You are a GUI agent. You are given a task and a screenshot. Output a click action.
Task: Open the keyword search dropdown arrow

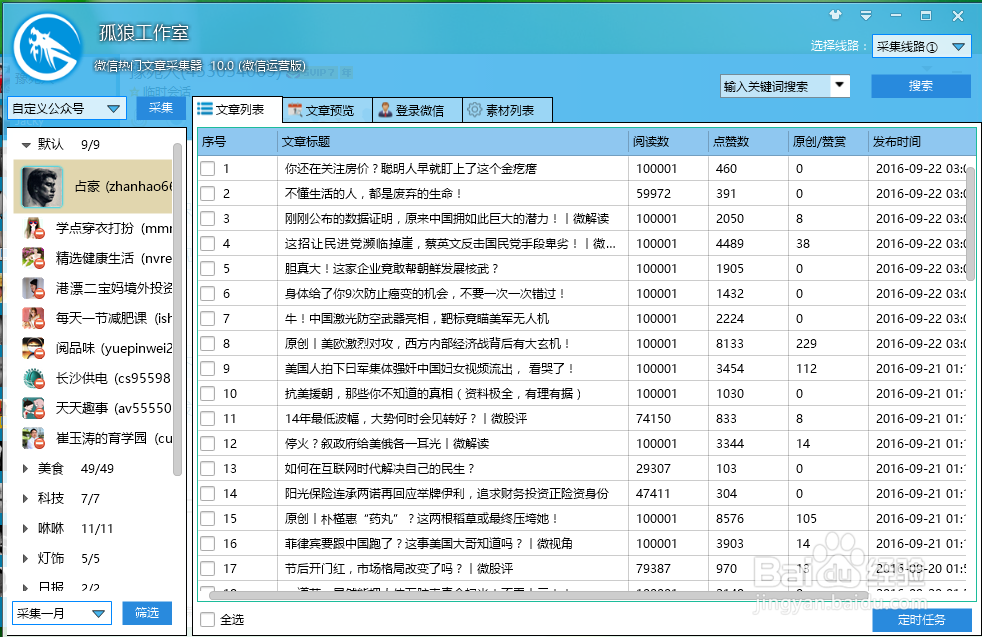pos(840,85)
